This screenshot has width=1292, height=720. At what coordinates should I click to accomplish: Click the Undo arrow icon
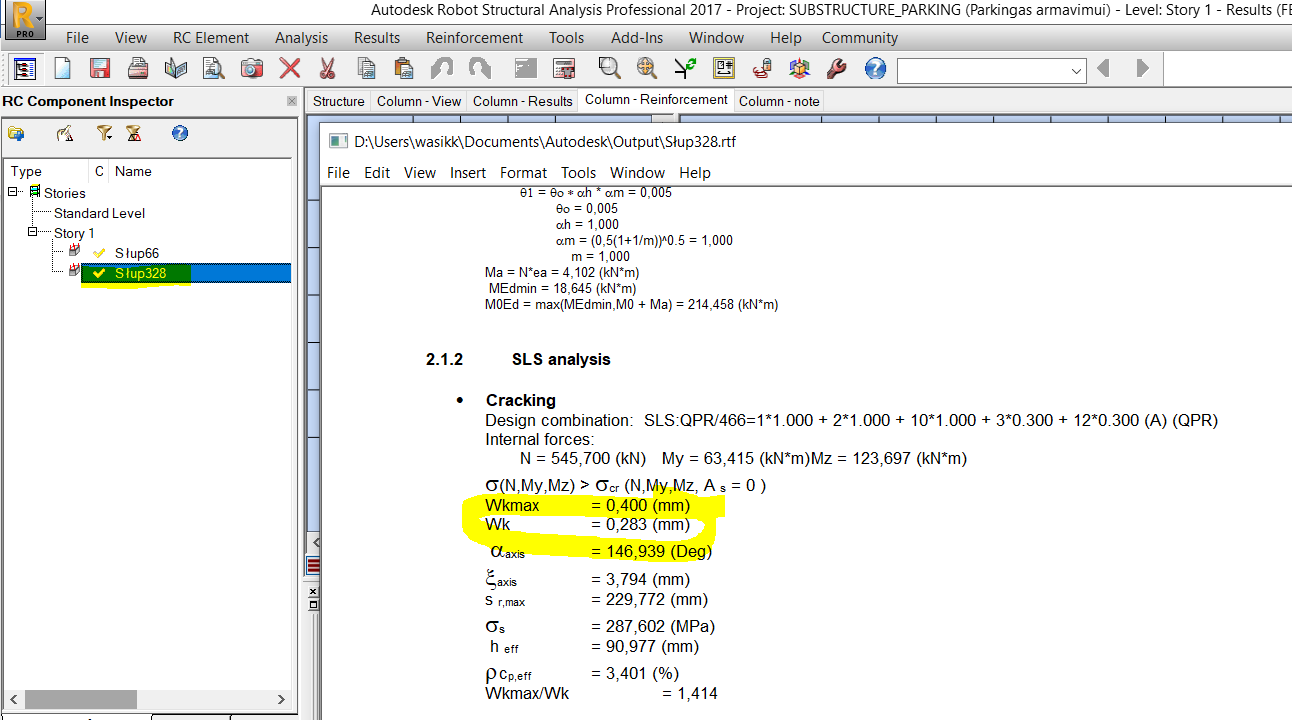click(x=439, y=68)
